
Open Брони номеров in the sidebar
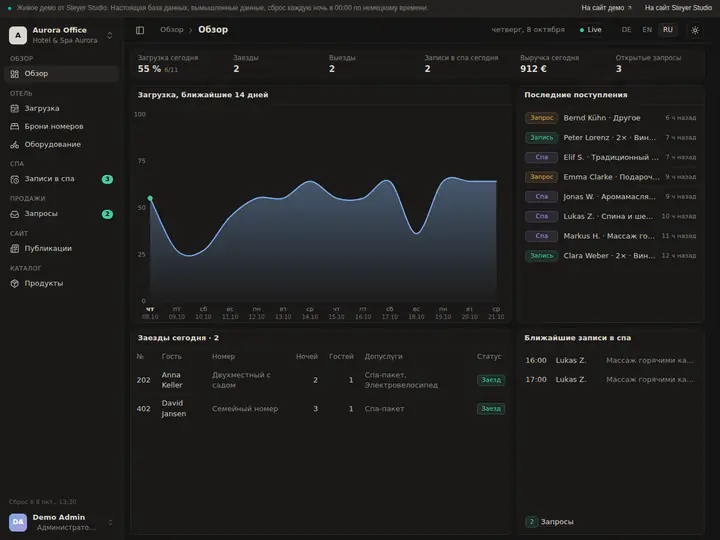[x=62, y=126]
